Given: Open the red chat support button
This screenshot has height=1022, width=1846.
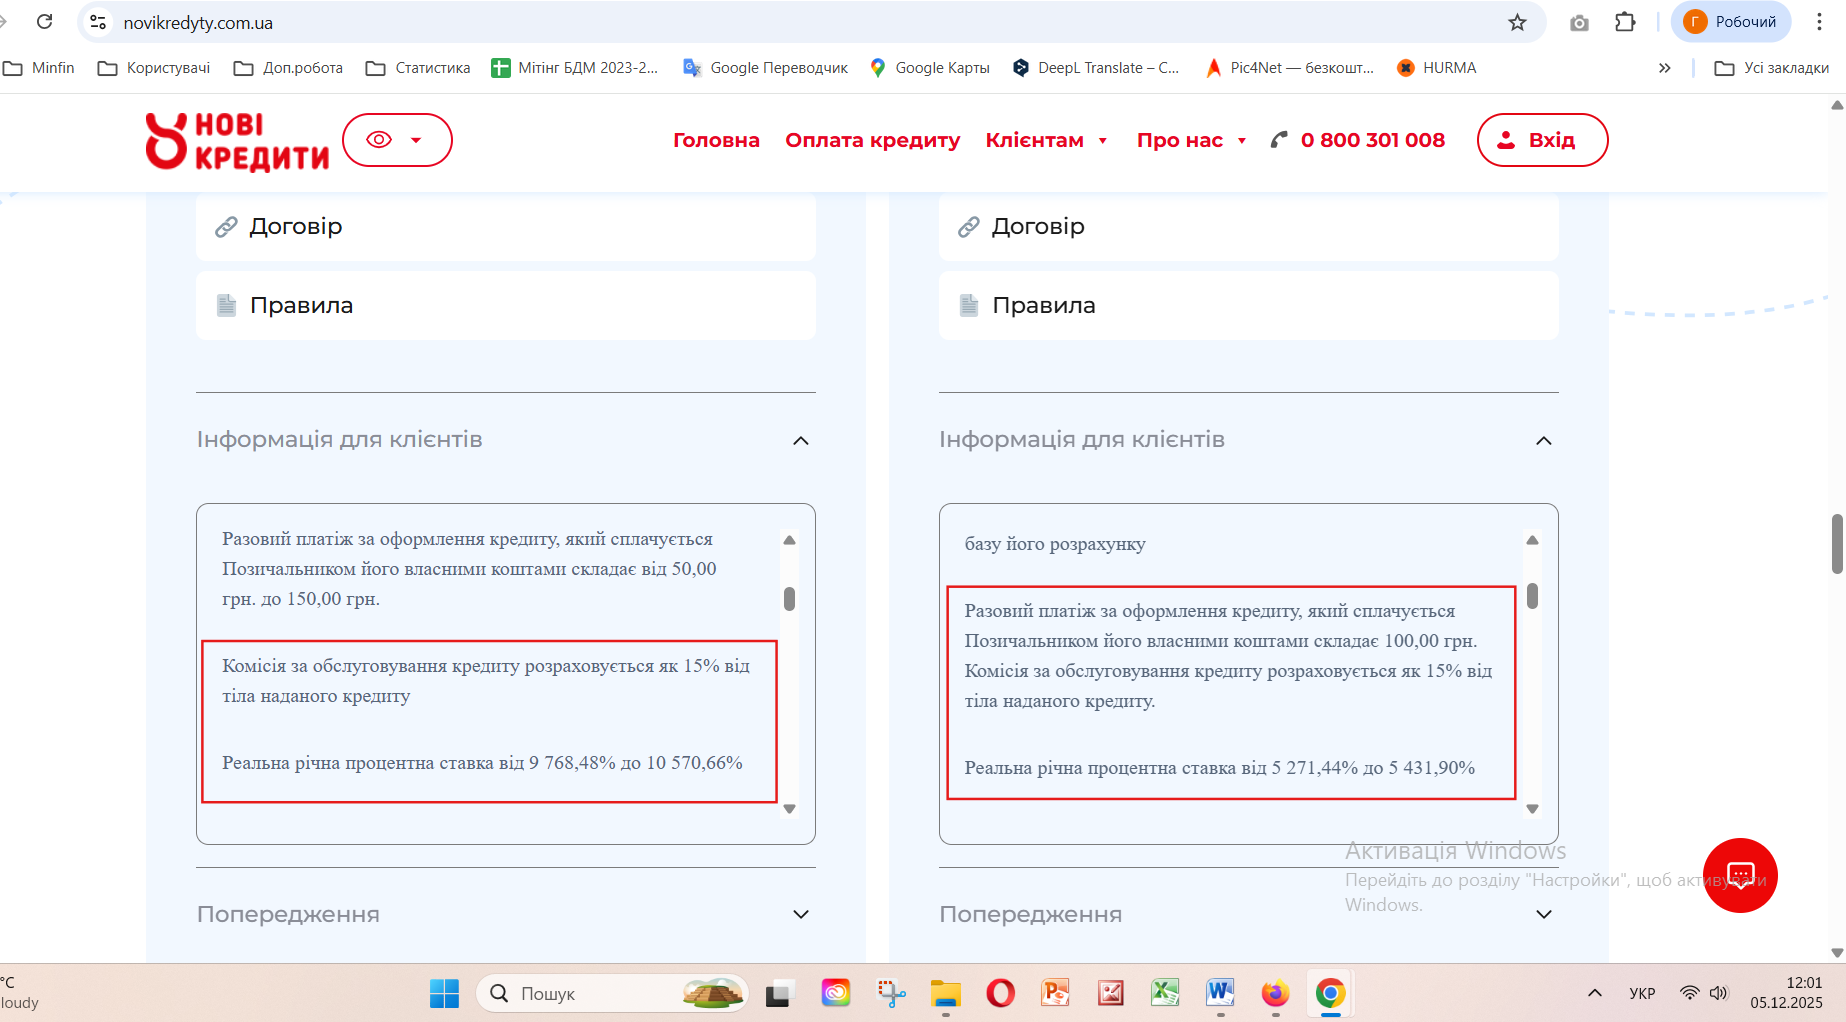Looking at the screenshot, I should coord(1740,875).
